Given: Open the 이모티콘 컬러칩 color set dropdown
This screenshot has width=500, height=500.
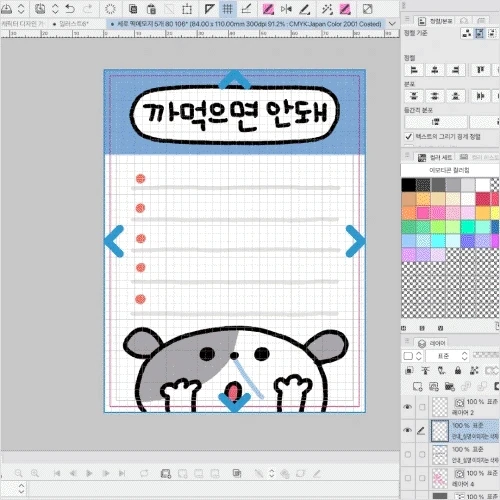Looking at the screenshot, I should [x=450, y=170].
